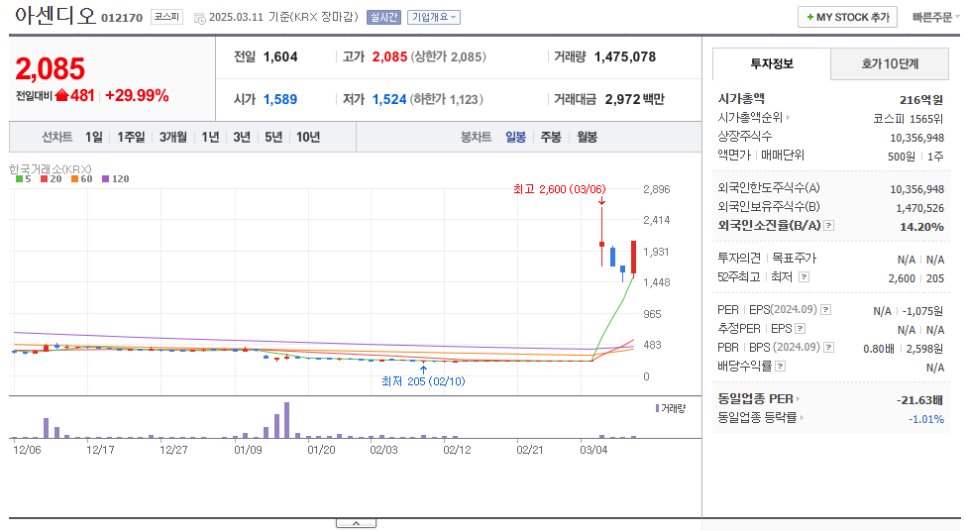Select the 3년 line chart period

tap(242, 137)
